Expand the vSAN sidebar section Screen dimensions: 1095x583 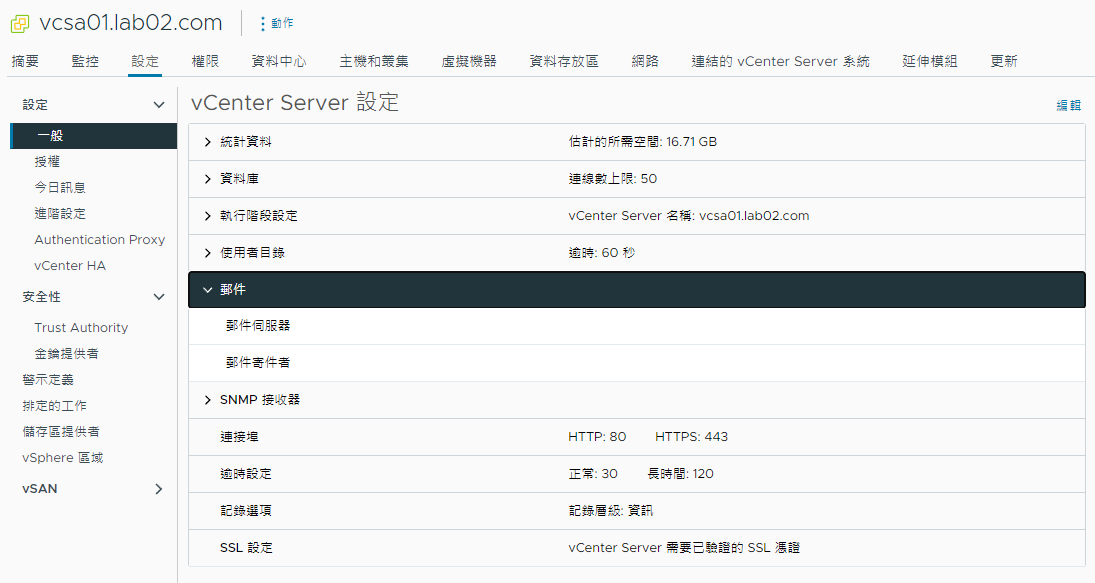(x=159, y=489)
